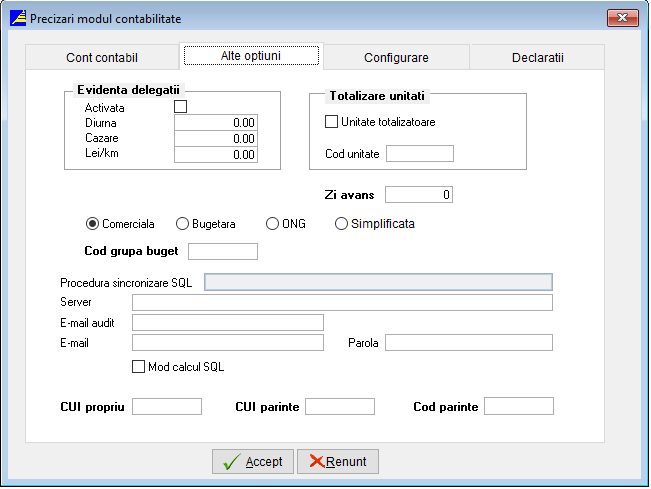Select the Comerciala radio button

point(93,224)
